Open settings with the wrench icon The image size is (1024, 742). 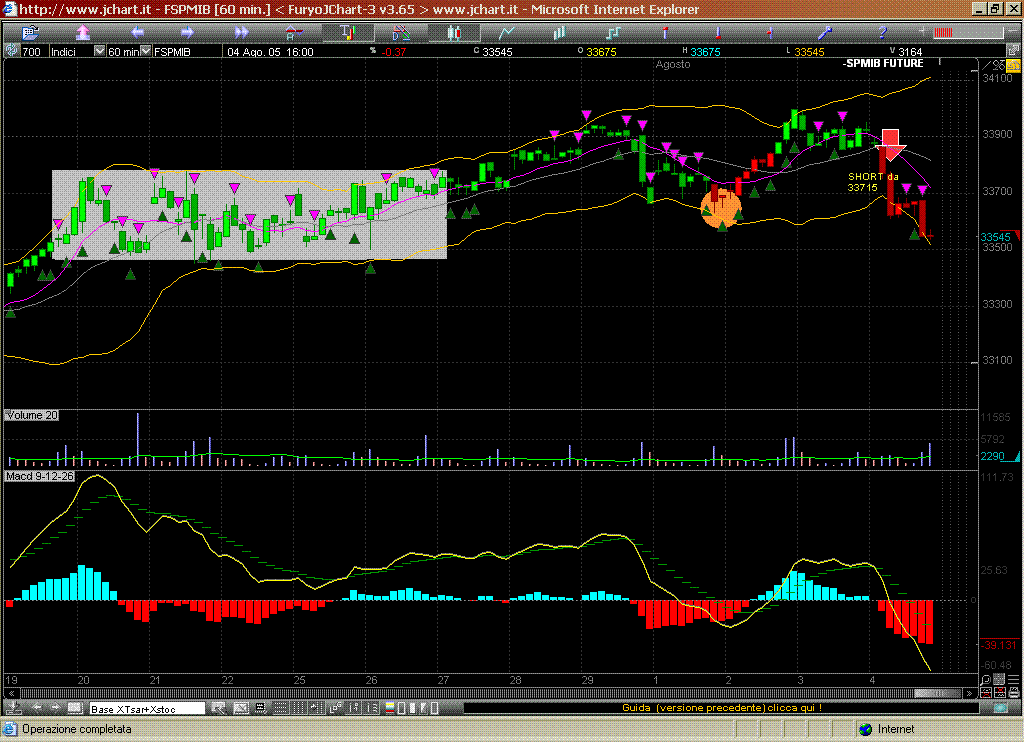click(826, 33)
